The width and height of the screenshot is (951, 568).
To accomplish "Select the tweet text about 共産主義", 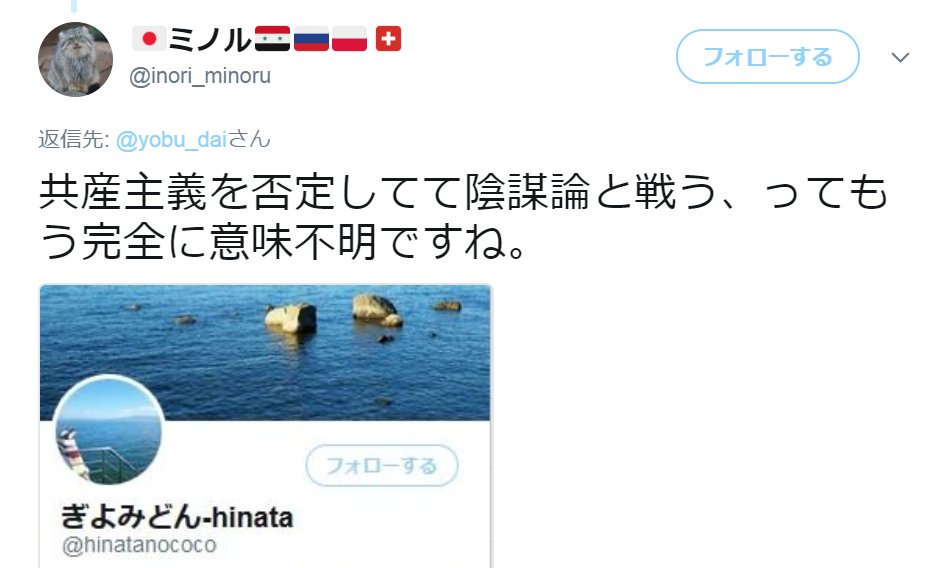I will click(x=464, y=217).
